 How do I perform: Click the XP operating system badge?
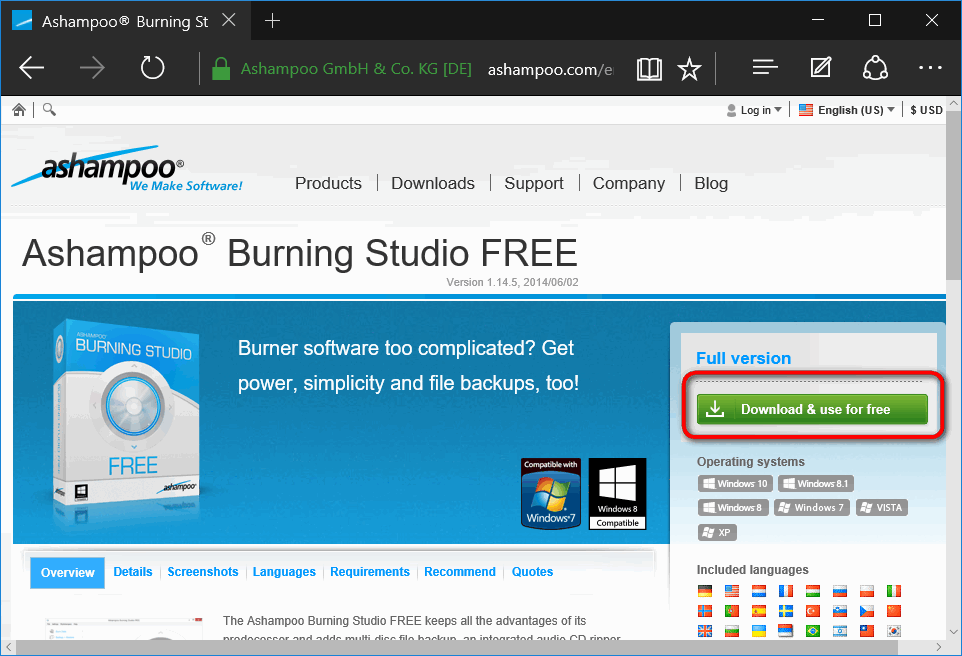pos(717,532)
